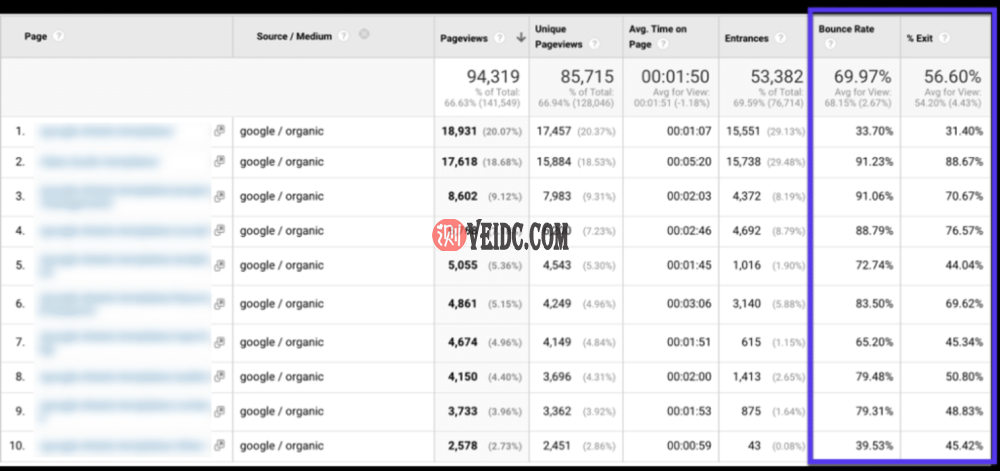
Task: Click exit rate value 45.42%
Action: click(964, 446)
